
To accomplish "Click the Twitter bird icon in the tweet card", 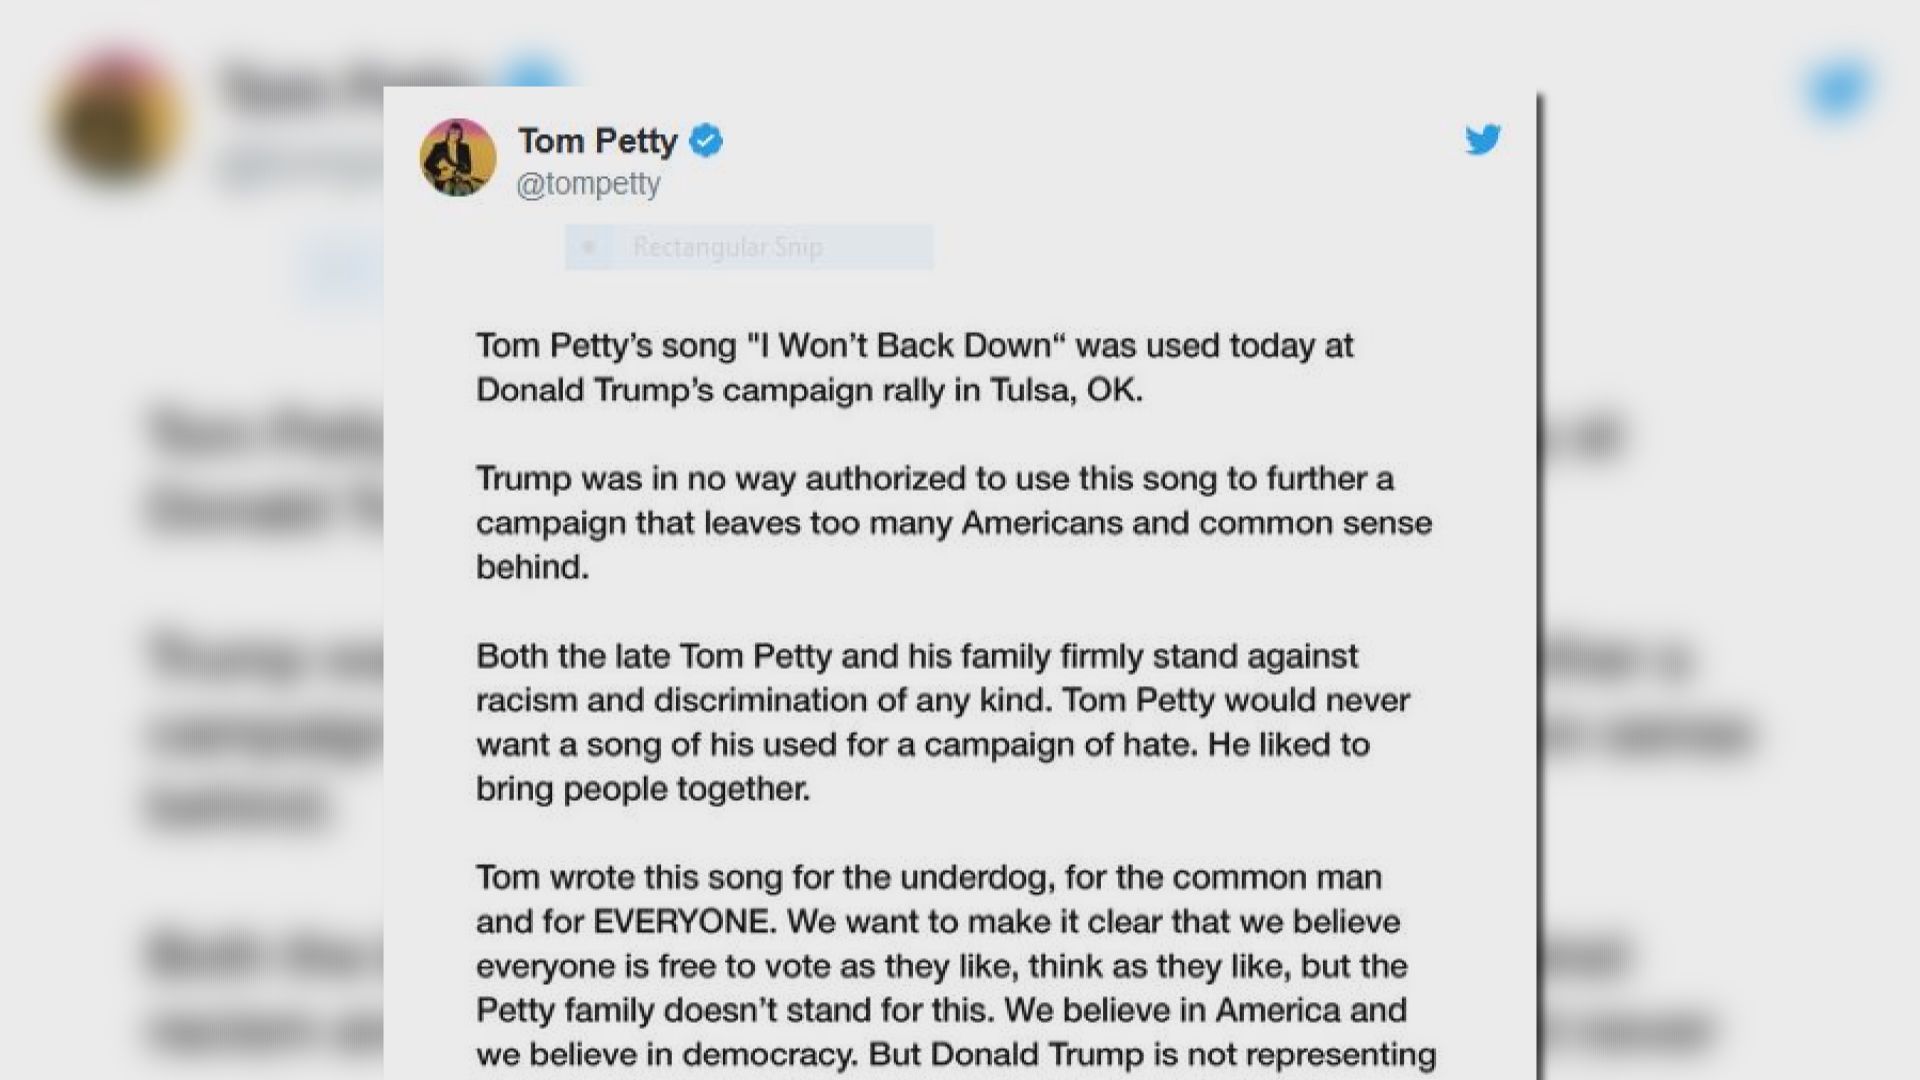I will point(1483,139).
